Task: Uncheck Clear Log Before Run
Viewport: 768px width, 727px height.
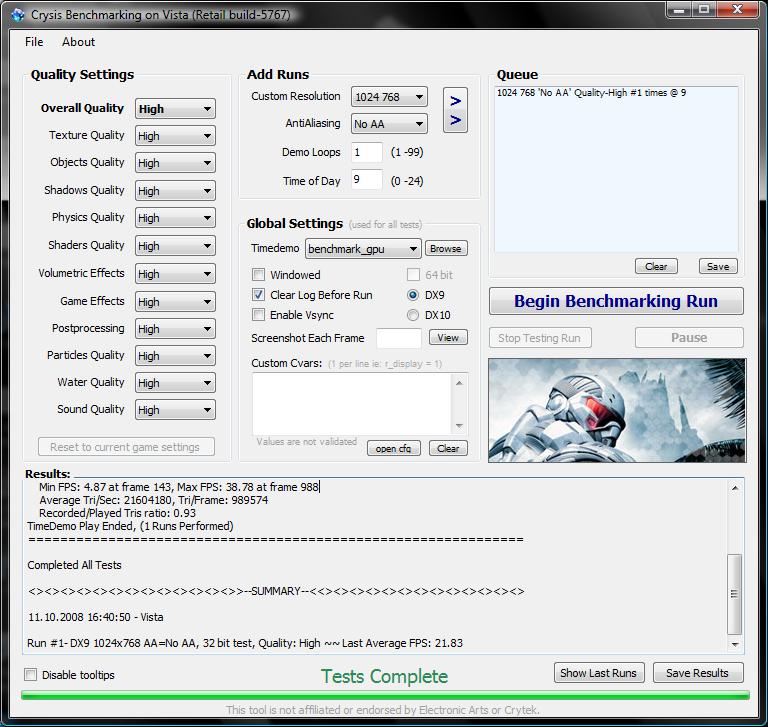Action: 258,294
